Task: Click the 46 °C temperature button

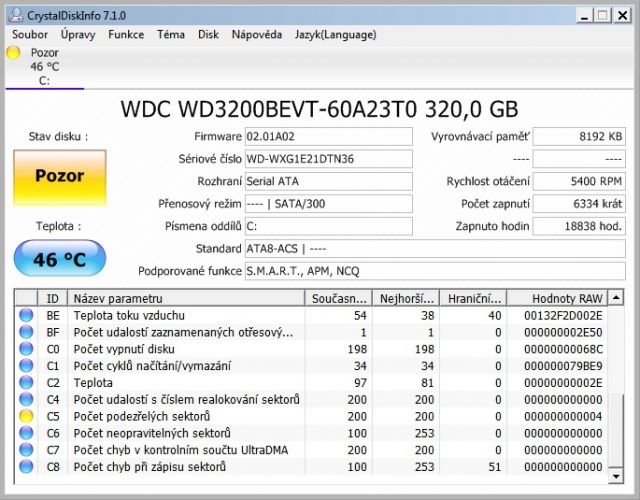Action: click(x=60, y=258)
